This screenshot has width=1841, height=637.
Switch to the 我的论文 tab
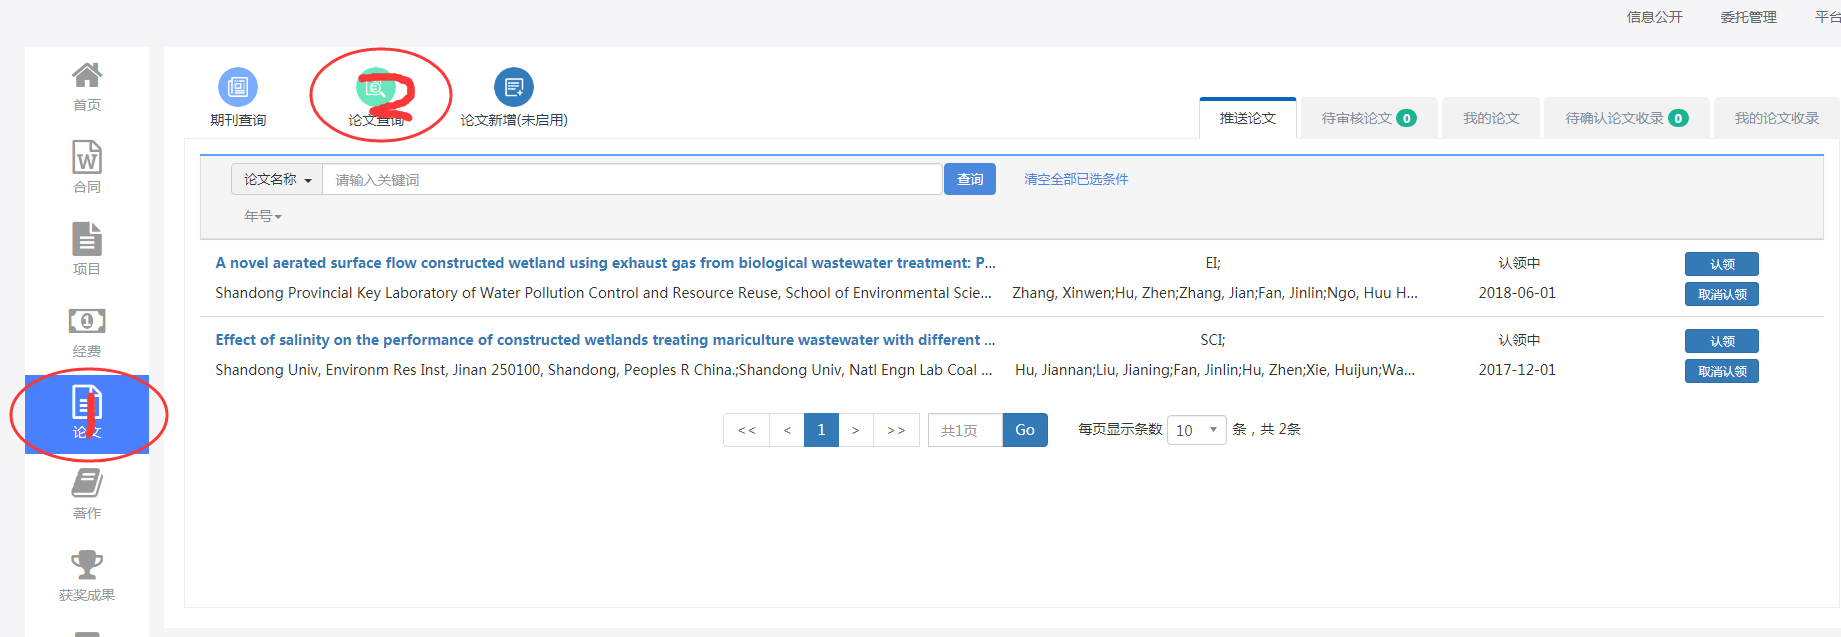tap(1491, 118)
